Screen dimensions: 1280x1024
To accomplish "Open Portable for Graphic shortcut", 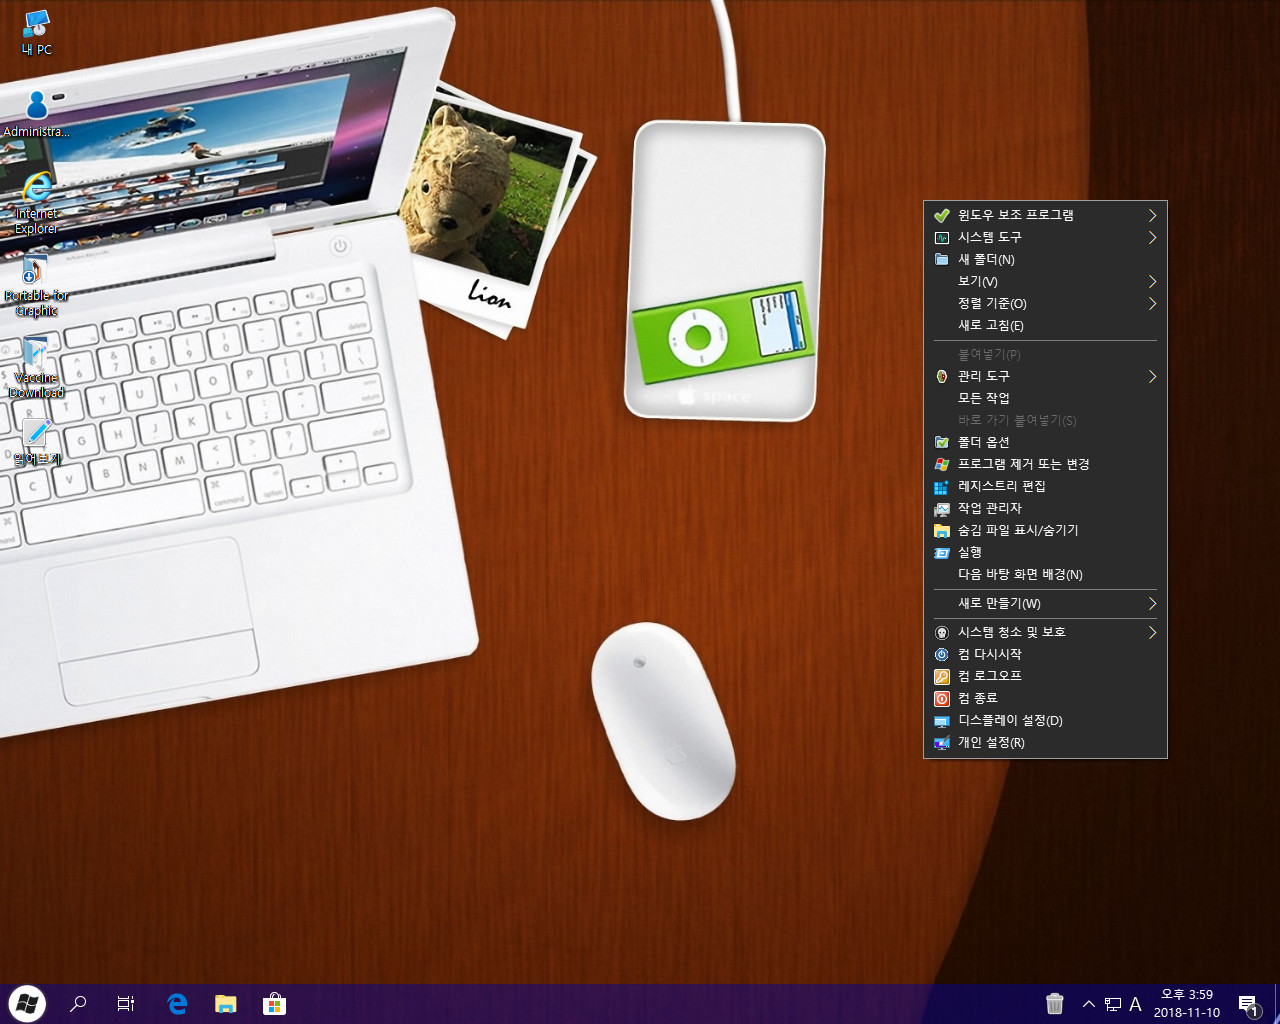I will pyautogui.click(x=36, y=286).
